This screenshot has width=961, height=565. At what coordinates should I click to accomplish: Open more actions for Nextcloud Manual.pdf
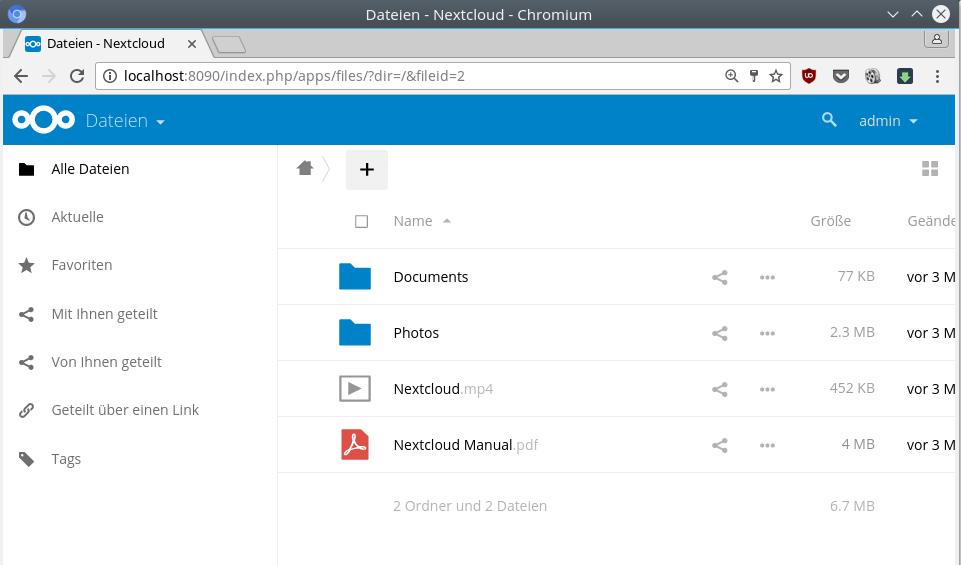(767, 445)
